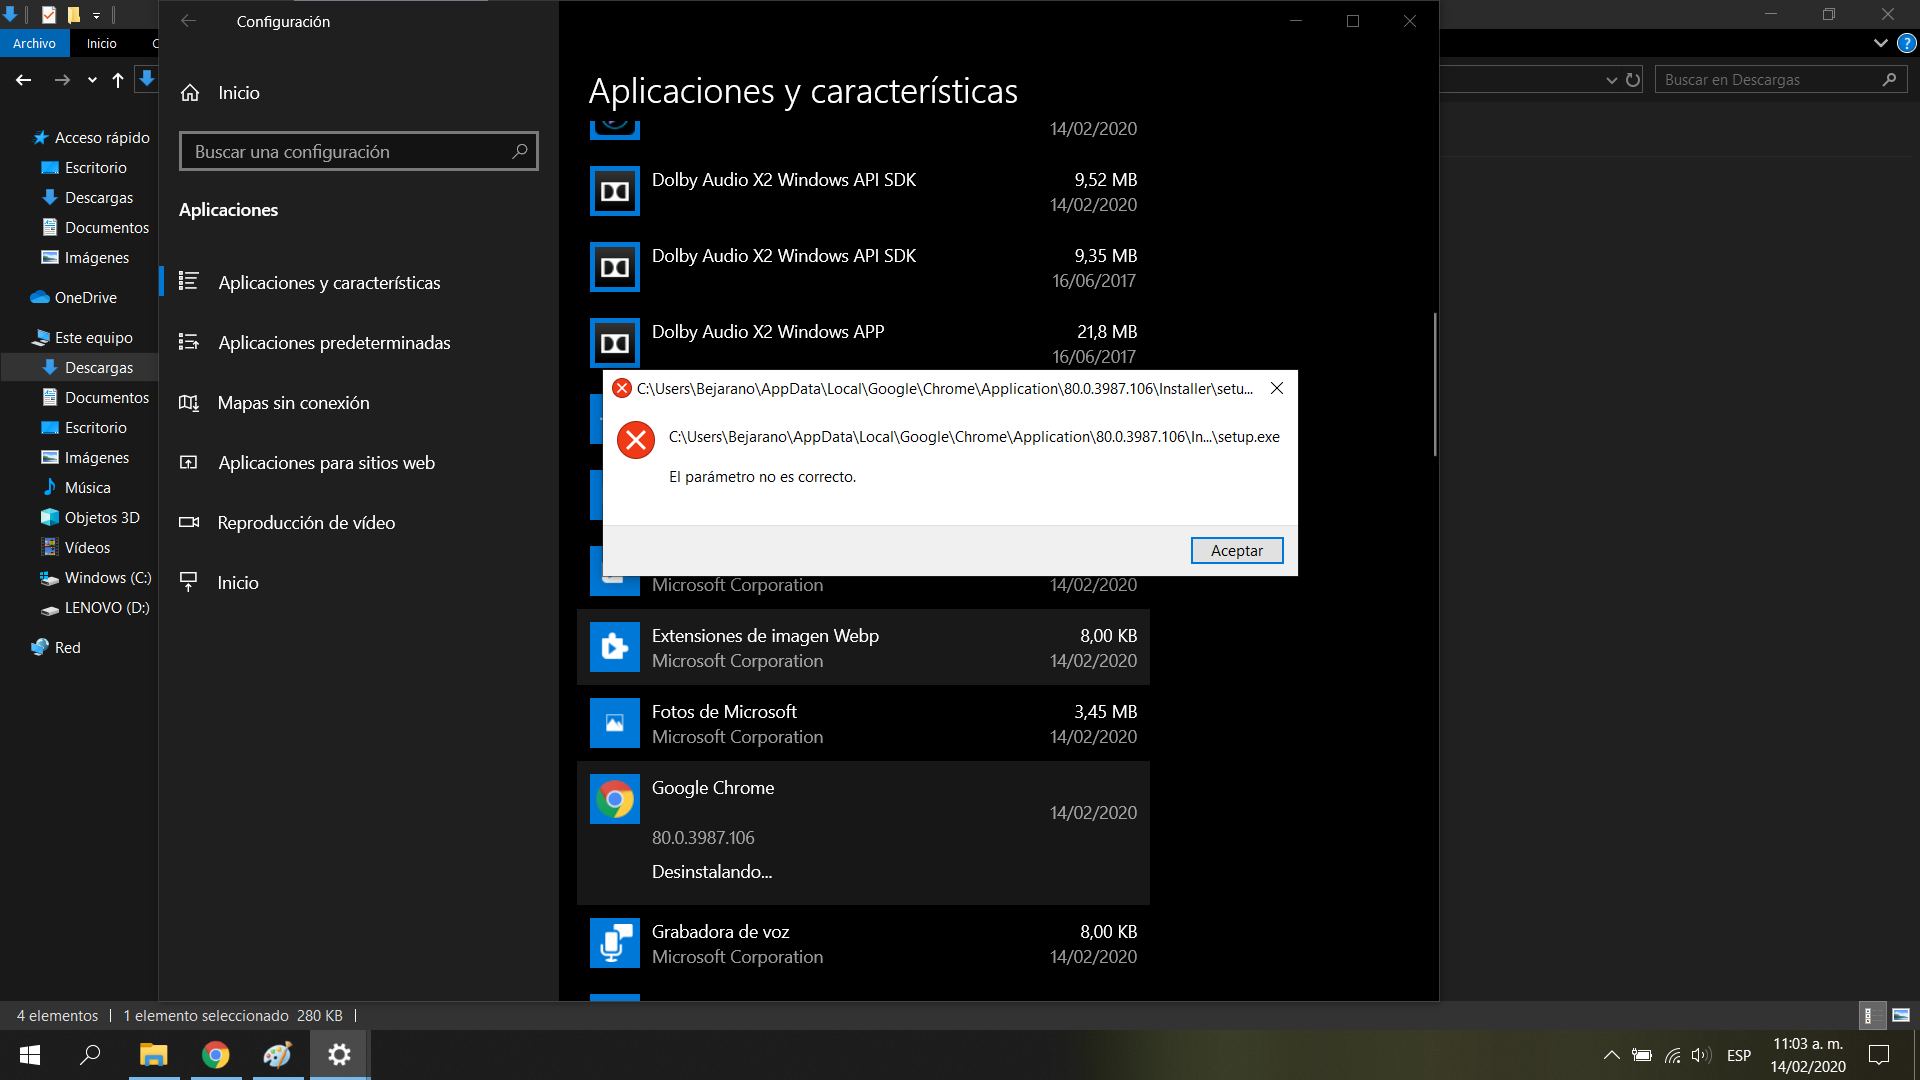
Task: Select Windows (C:) drive in navigation tree
Action: 107,578
